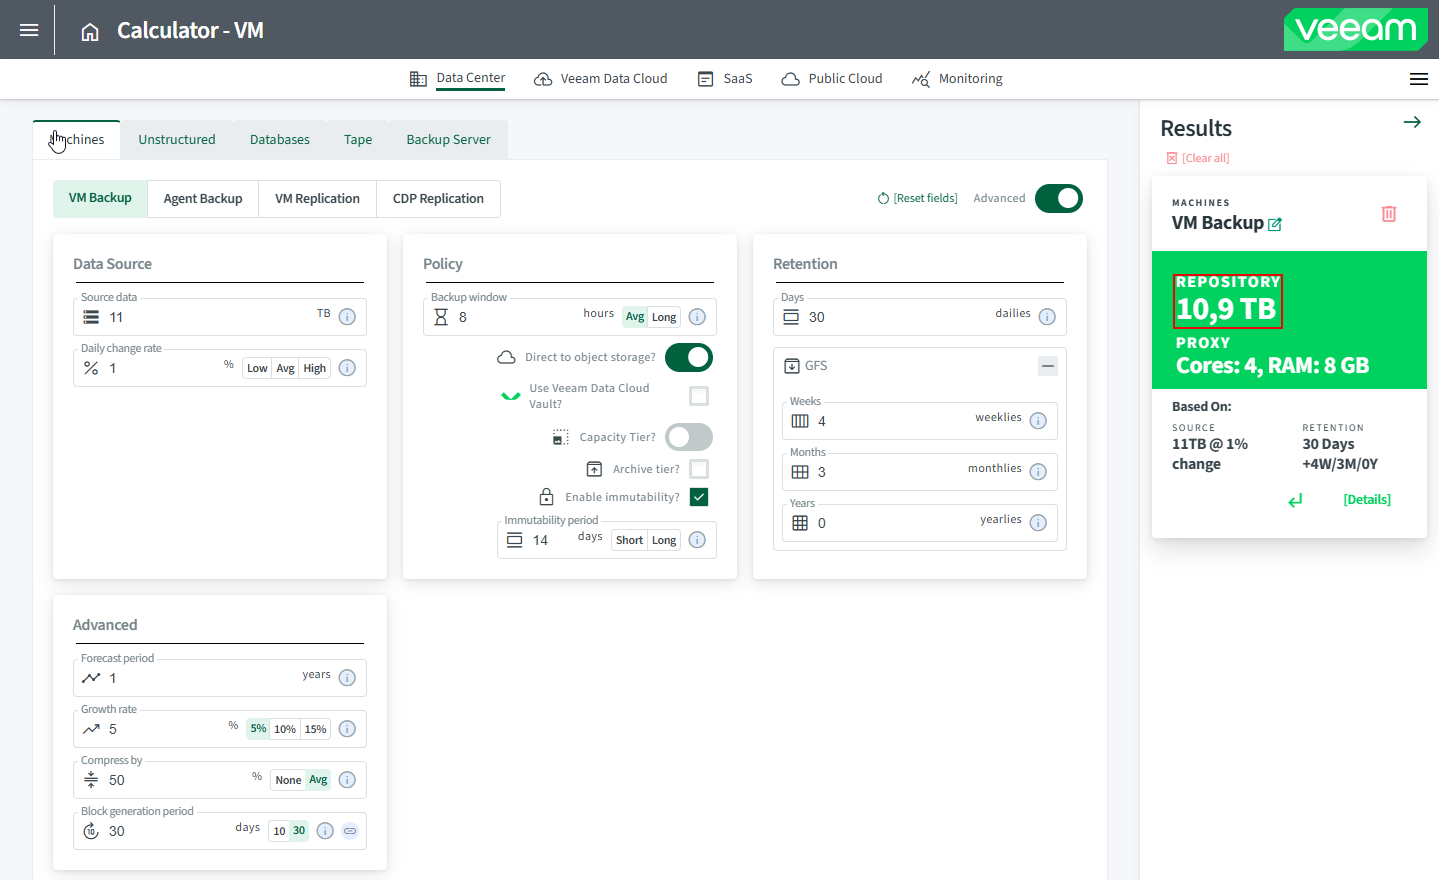Select Short immutability period preset
The image size is (1439, 880).
click(629, 540)
